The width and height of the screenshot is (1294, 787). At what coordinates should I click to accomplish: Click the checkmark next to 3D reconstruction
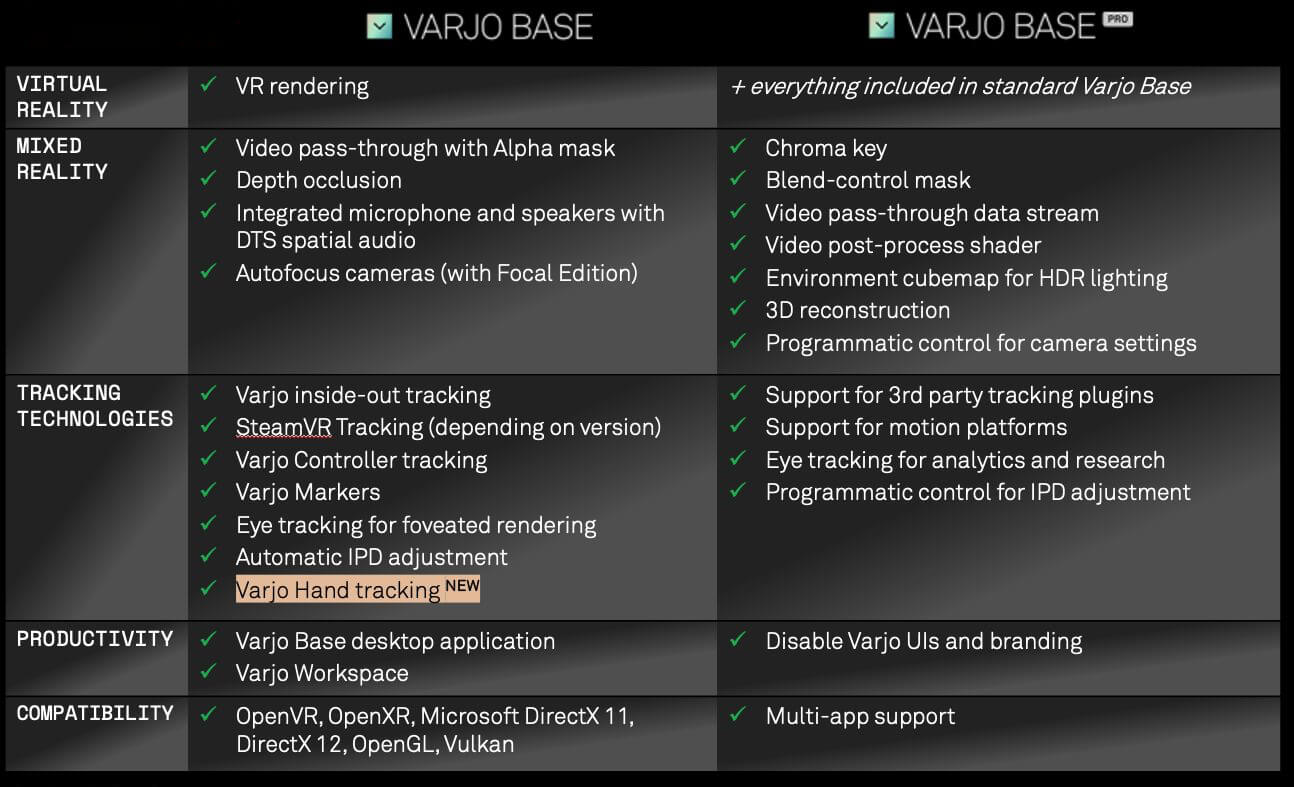pos(738,309)
